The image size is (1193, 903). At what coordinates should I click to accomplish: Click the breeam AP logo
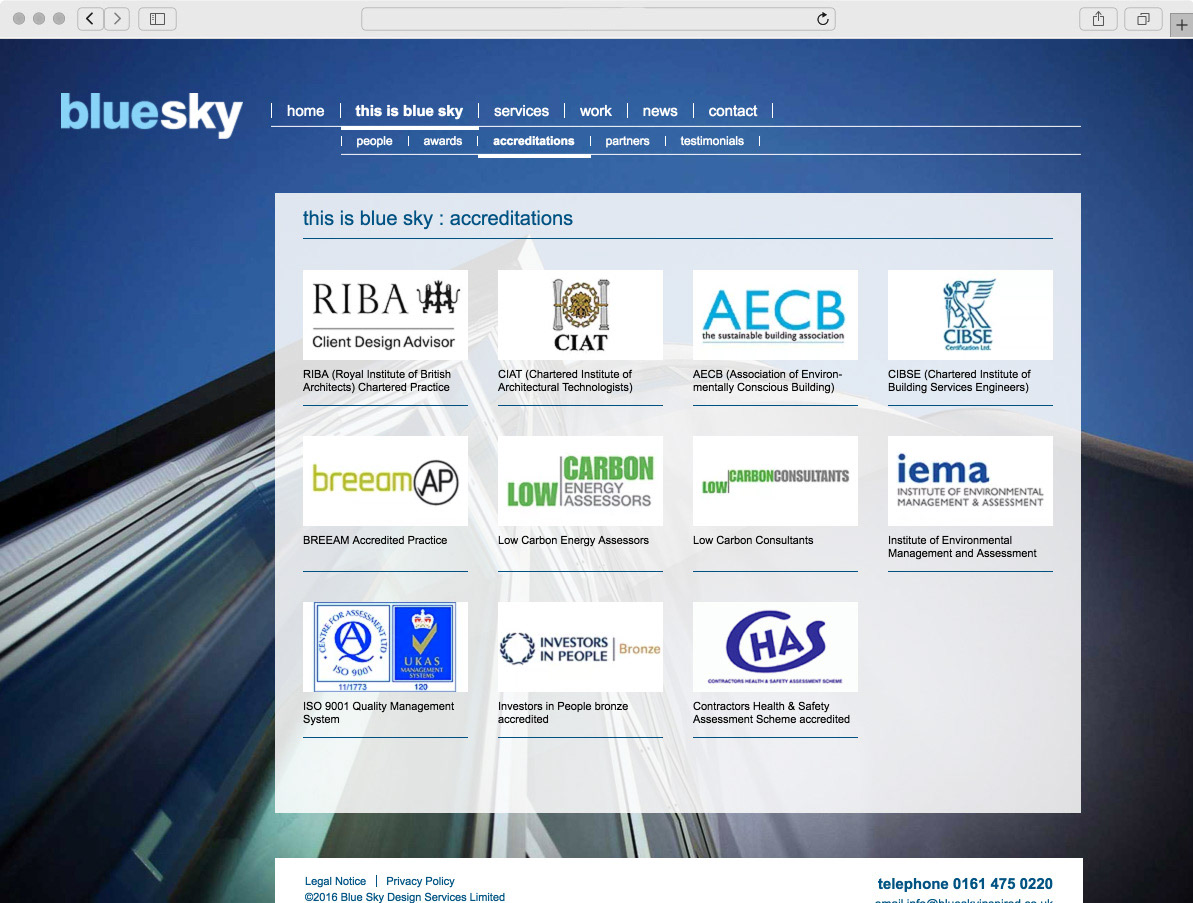tap(385, 481)
